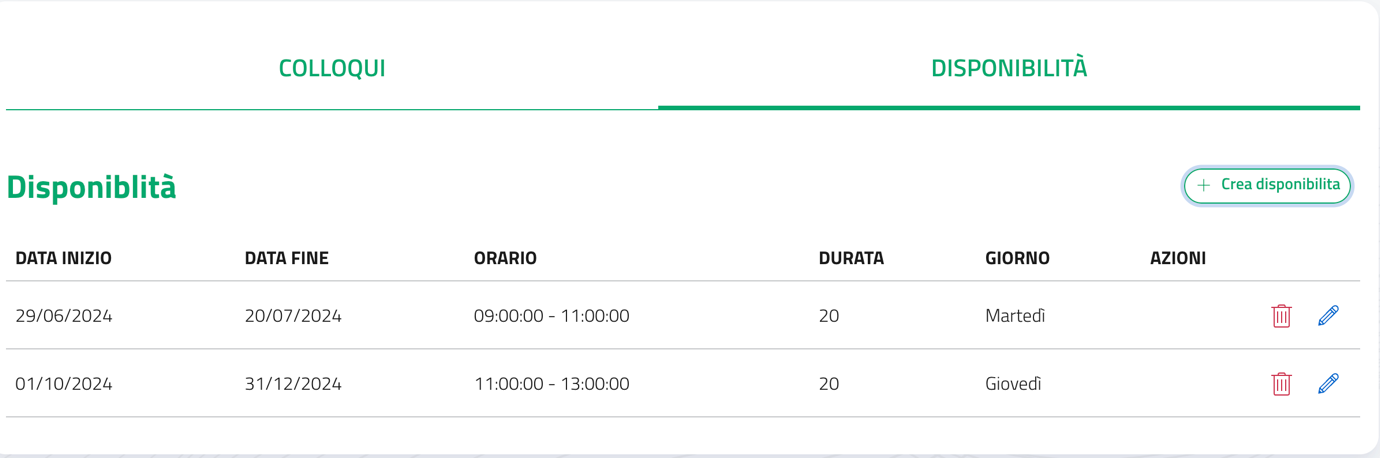
Task: Select the DISPONIBILITÀ tab
Action: tap(1009, 69)
